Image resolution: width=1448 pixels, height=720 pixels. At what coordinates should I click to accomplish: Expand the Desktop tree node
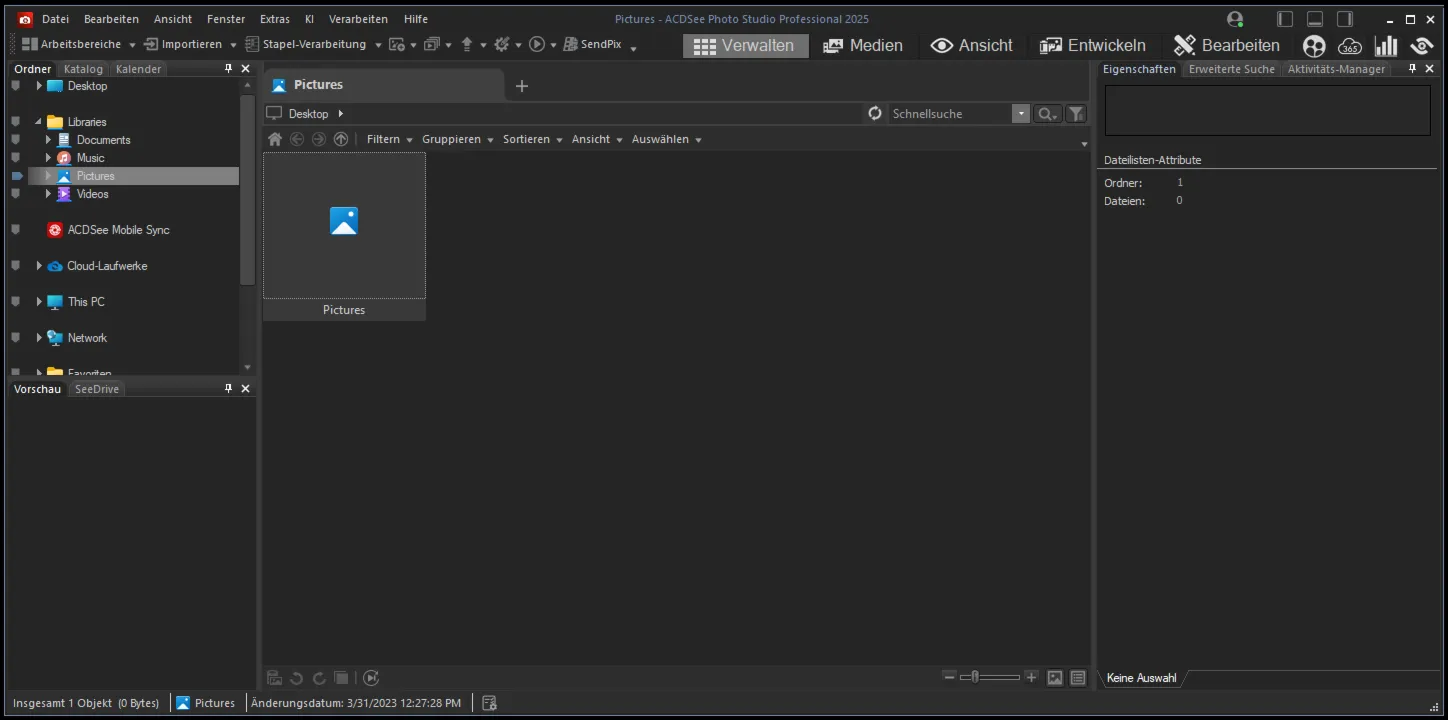[x=39, y=86]
